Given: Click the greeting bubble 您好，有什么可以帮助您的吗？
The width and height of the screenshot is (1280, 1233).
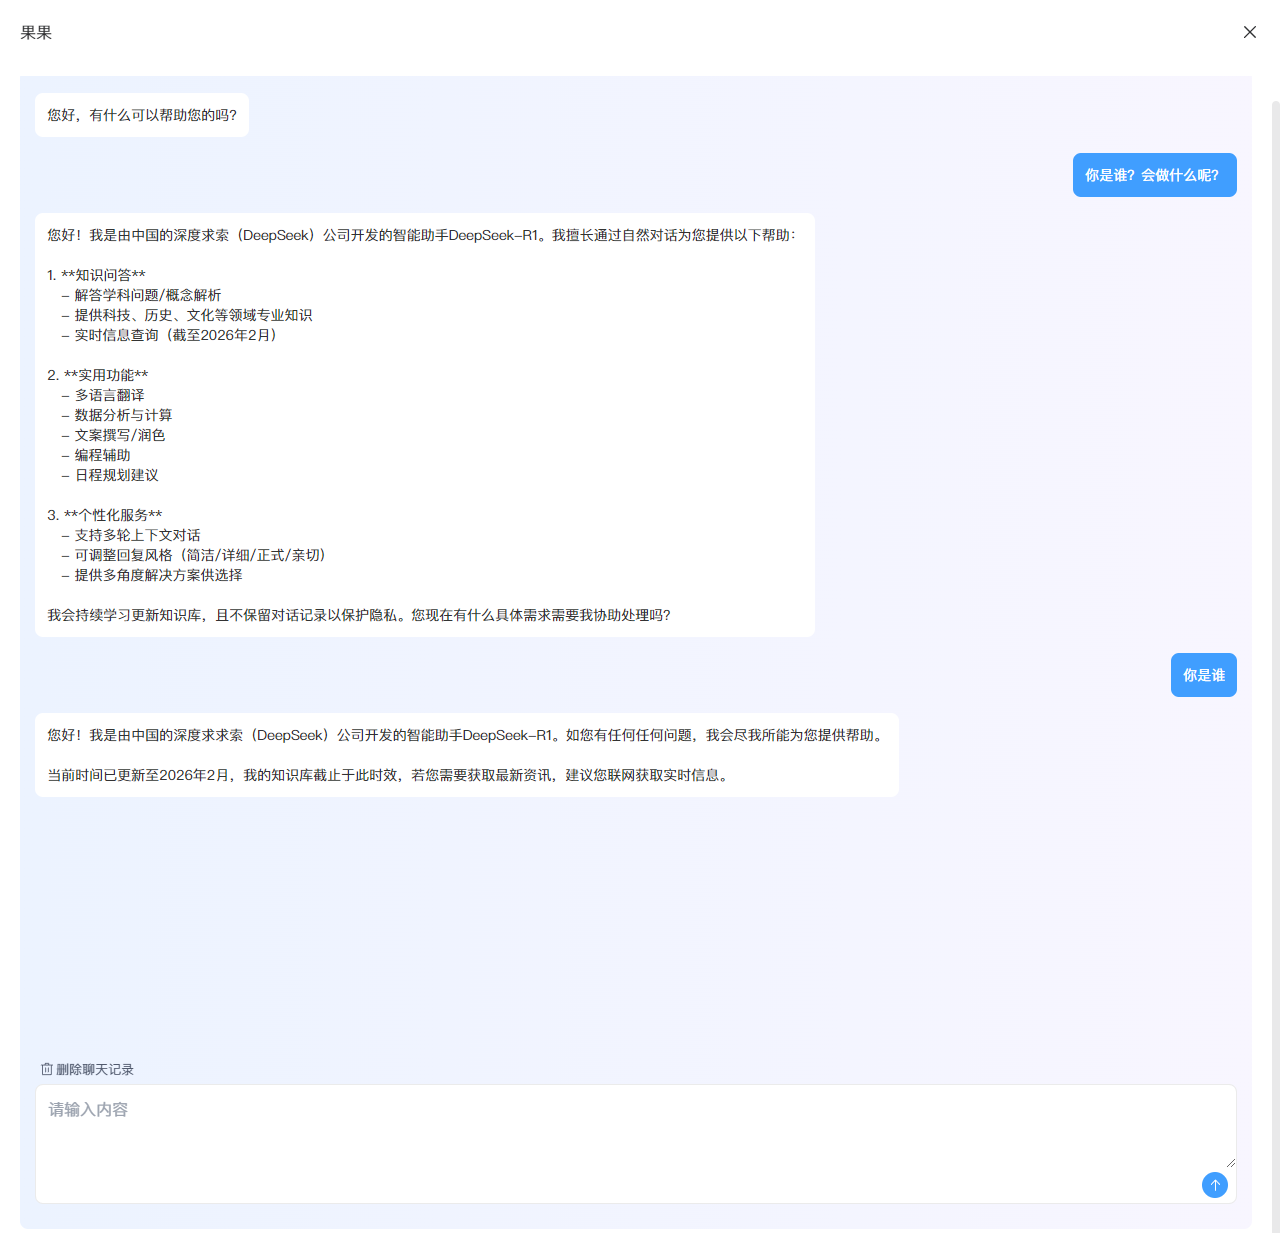Looking at the screenshot, I should click(142, 115).
